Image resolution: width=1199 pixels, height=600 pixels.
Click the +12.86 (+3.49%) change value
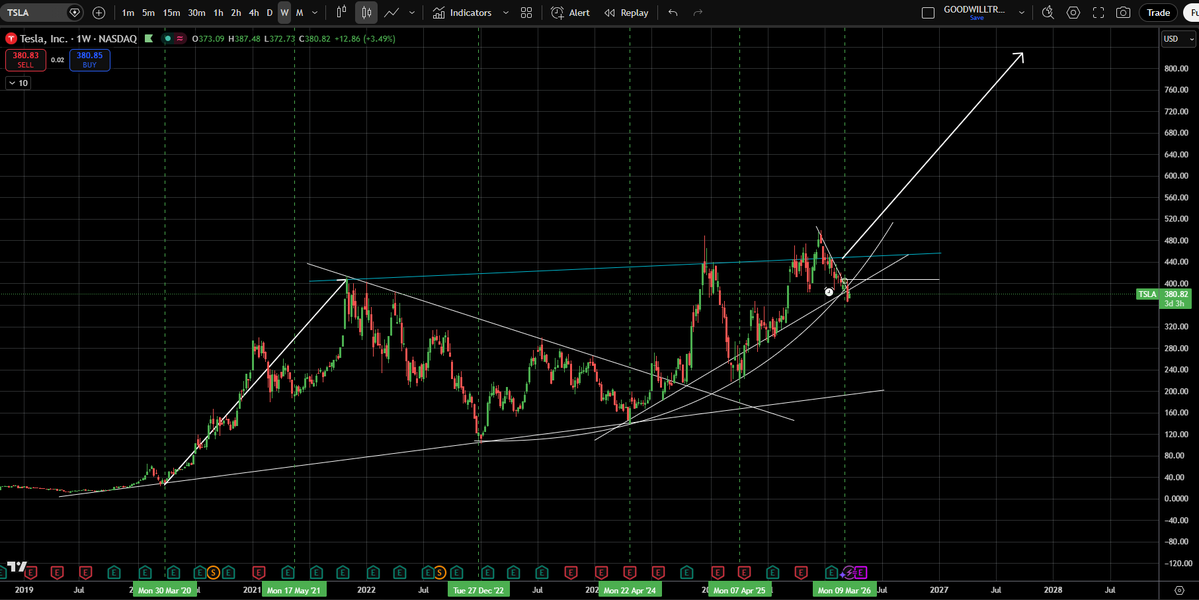[x=364, y=38]
